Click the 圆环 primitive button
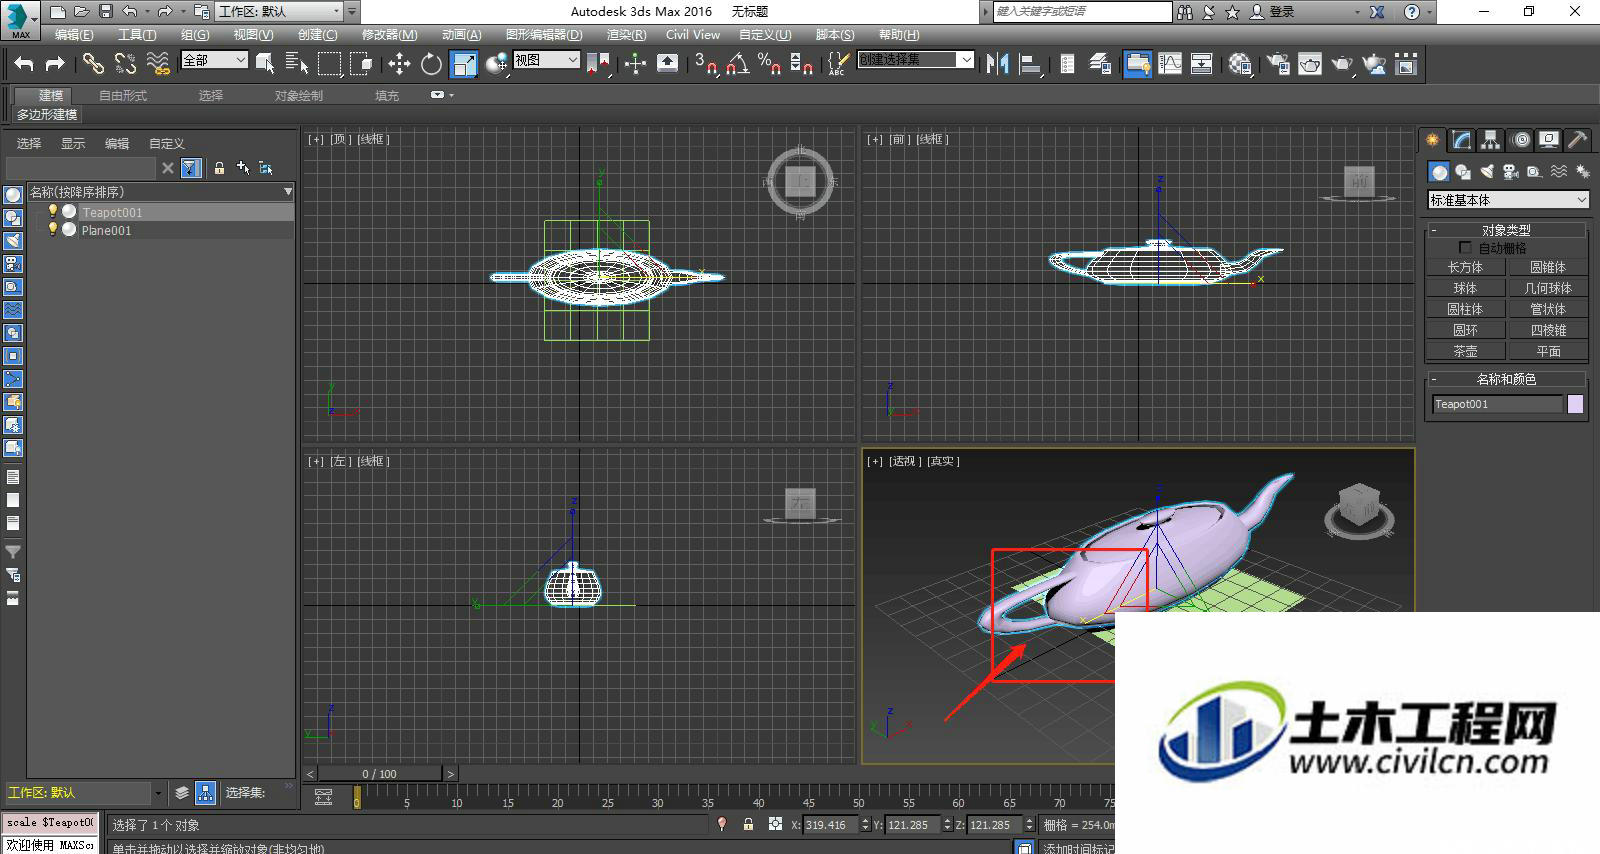The image size is (1600, 854). pos(1465,330)
